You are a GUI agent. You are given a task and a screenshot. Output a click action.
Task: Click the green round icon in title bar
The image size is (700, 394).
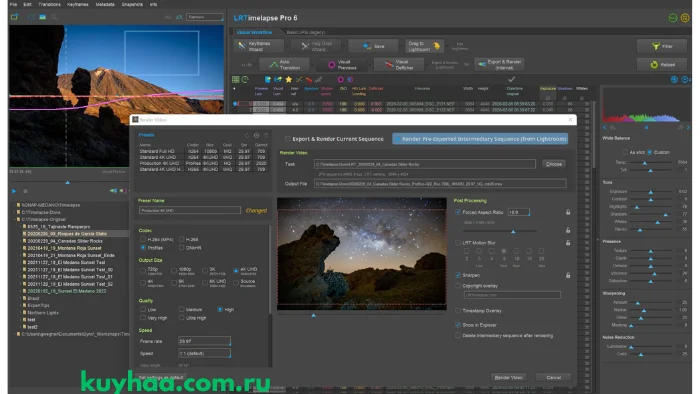tap(673, 18)
